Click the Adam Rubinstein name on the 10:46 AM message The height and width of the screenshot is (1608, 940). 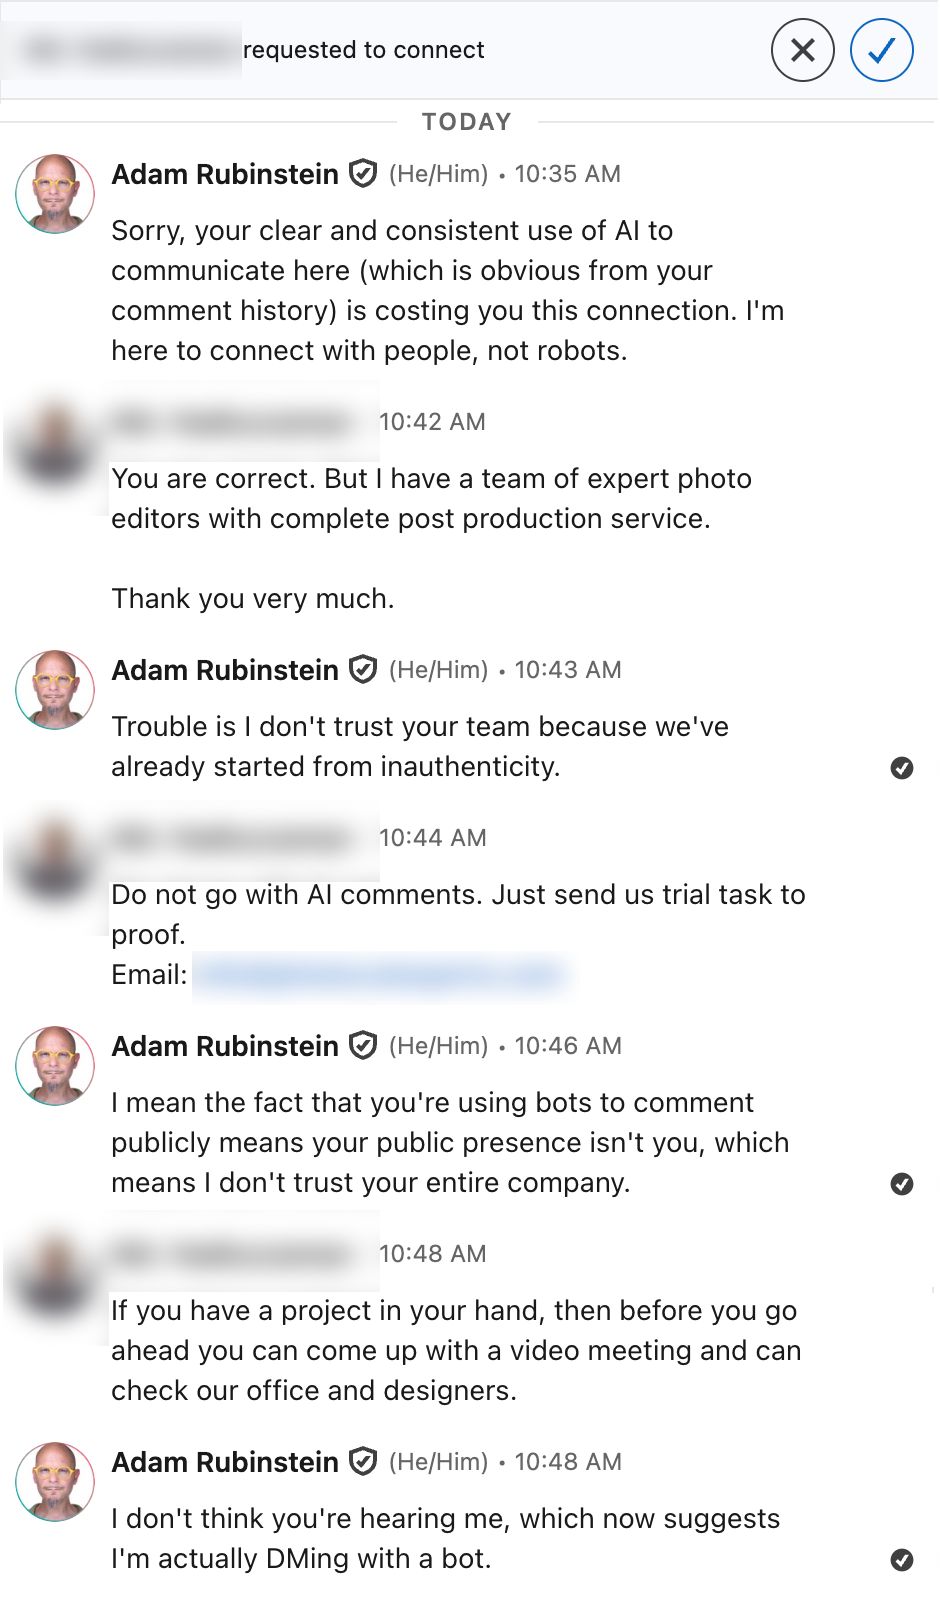coord(225,1046)
